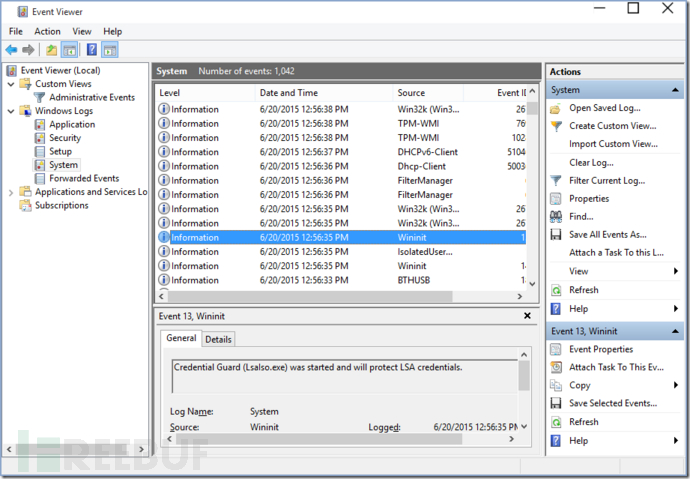Sort events by Event ID column header
This screenshot has width=690, height=479.
495,93
